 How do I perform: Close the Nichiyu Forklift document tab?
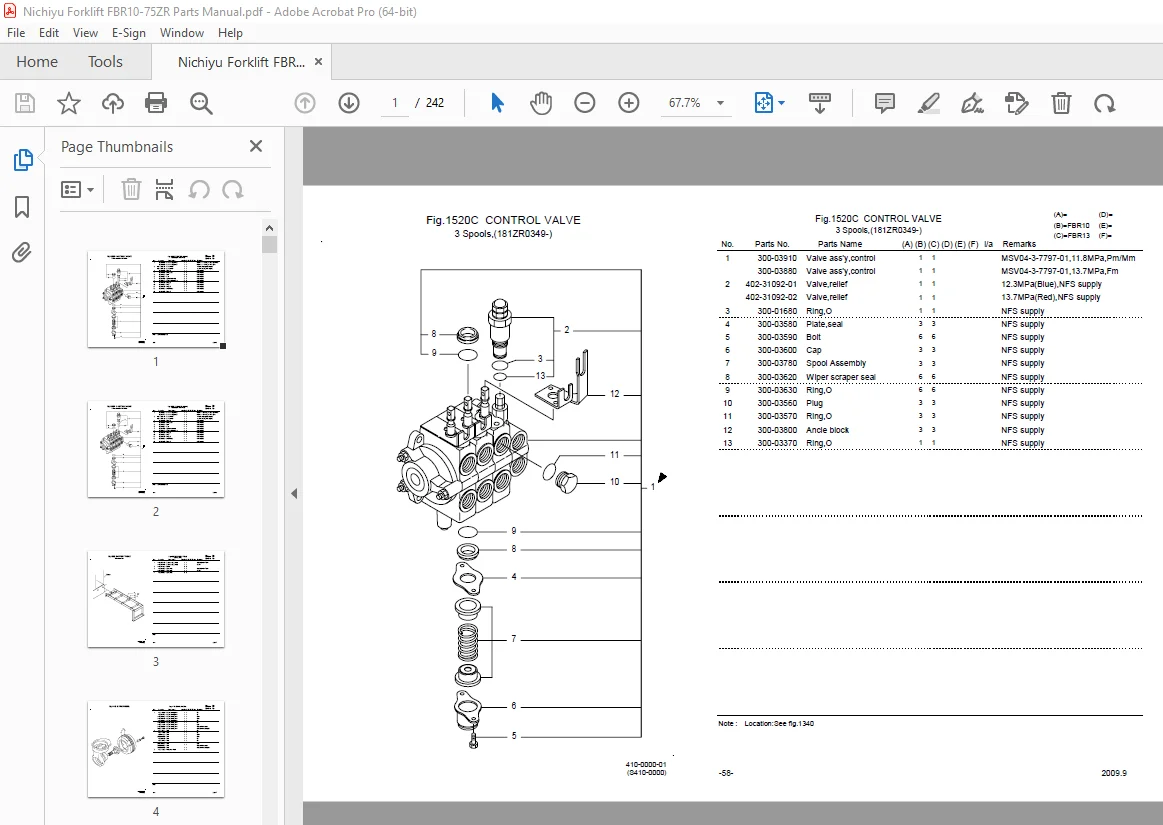pyautogui.click(x=318, y=62)
